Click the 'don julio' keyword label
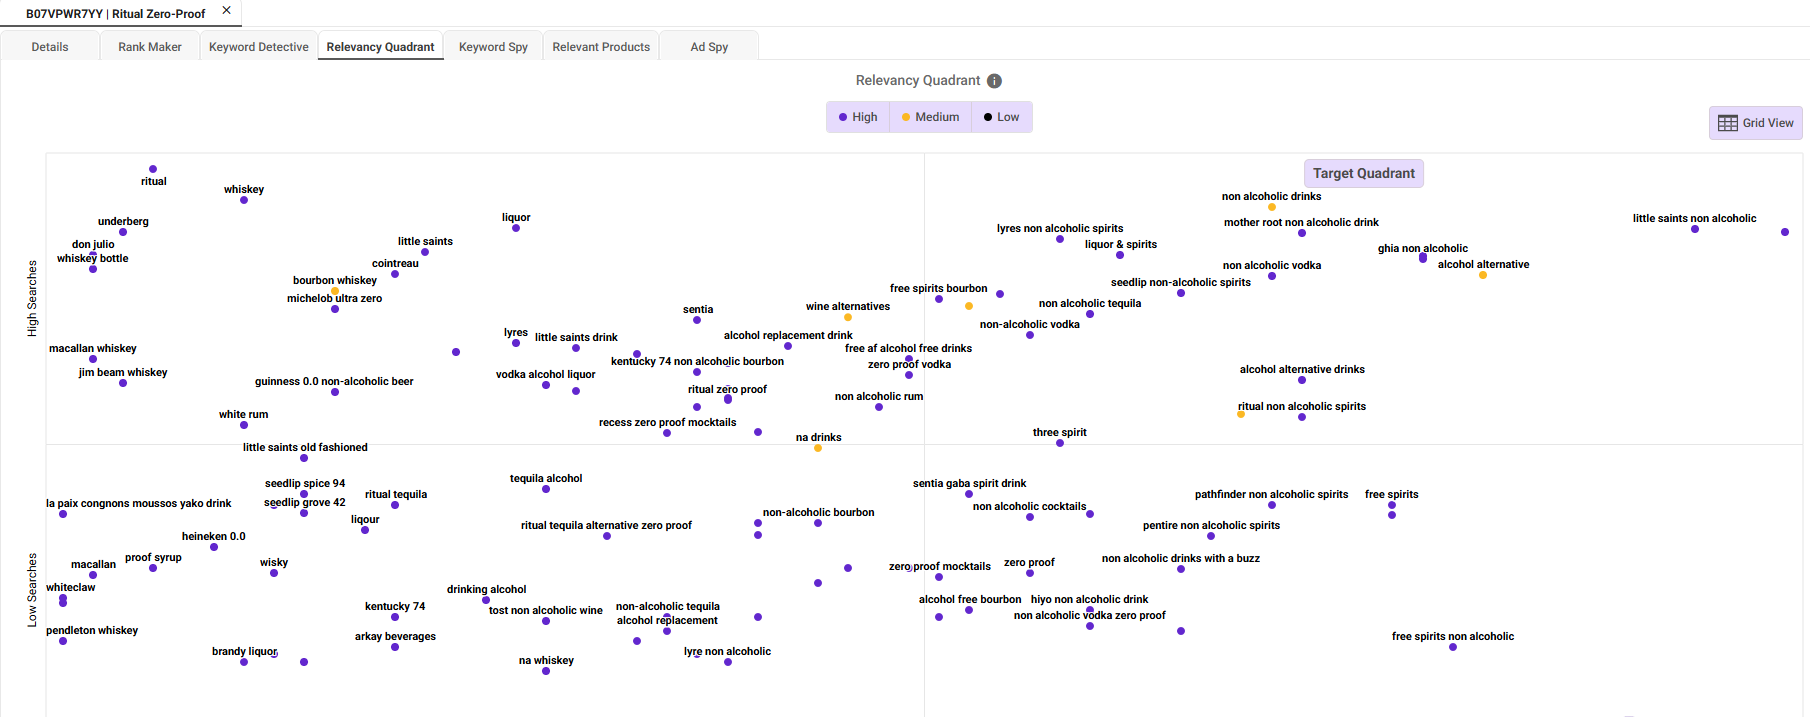 (93, 244)
